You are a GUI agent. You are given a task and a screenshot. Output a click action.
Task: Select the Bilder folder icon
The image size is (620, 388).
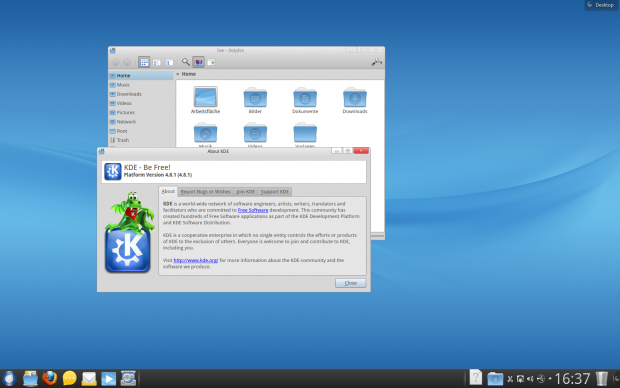point(255,97)
